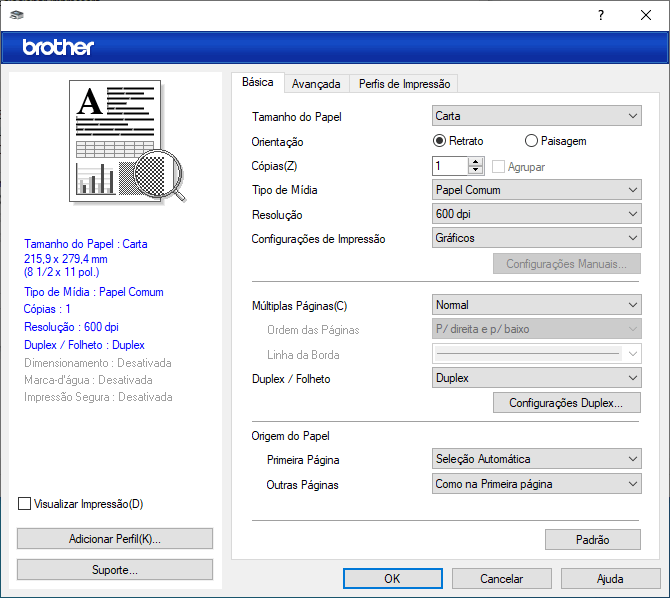Viewport: 670px width, 598px height.
Task: Open the Tipo de Mídia dropdown
Action: pos(536,190)
